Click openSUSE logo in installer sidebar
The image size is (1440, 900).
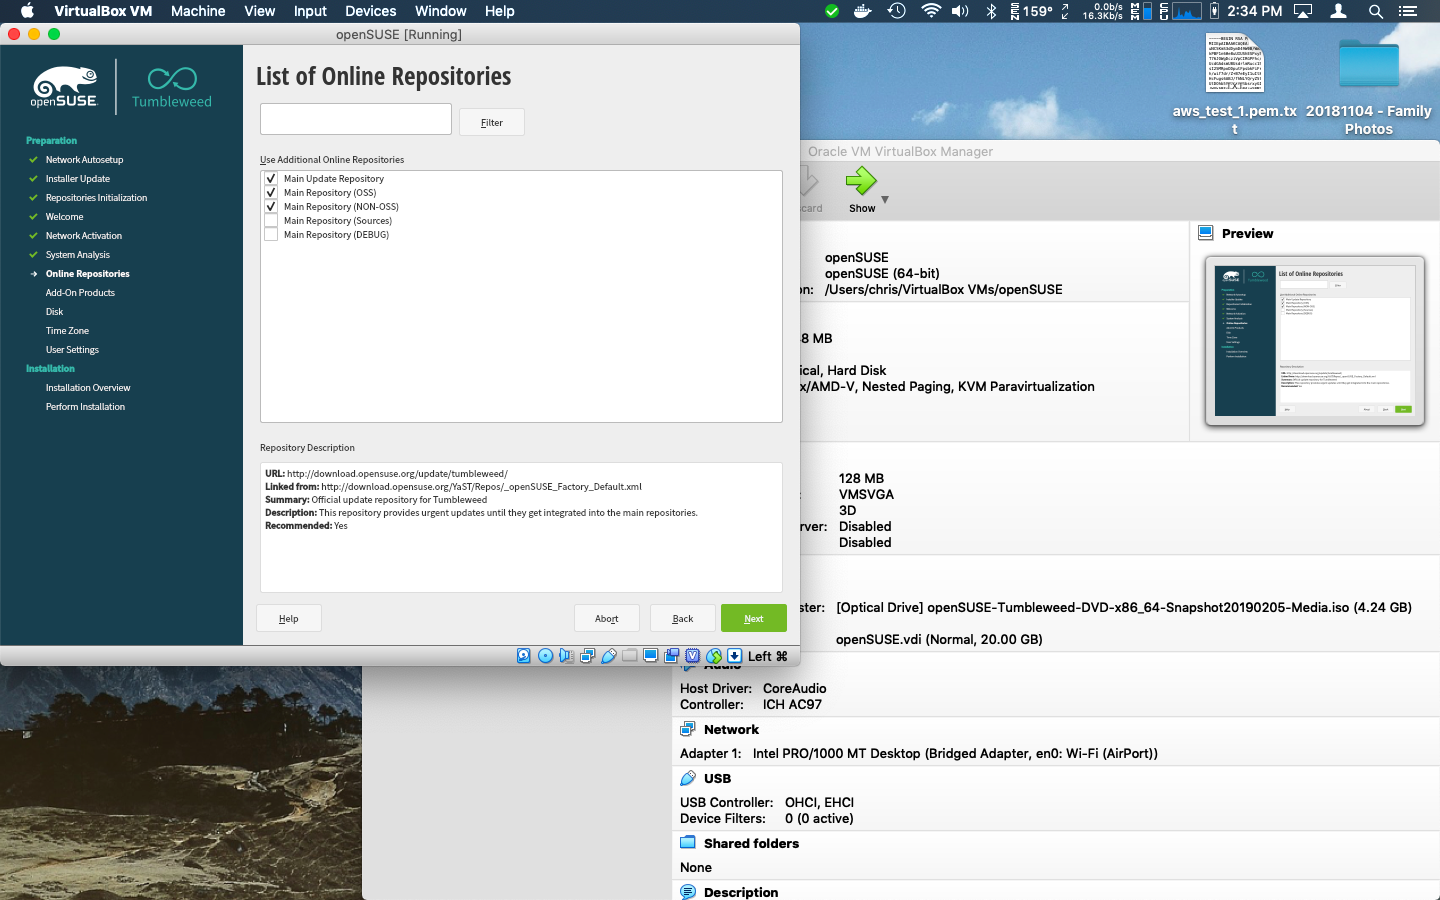click(64, 87)
